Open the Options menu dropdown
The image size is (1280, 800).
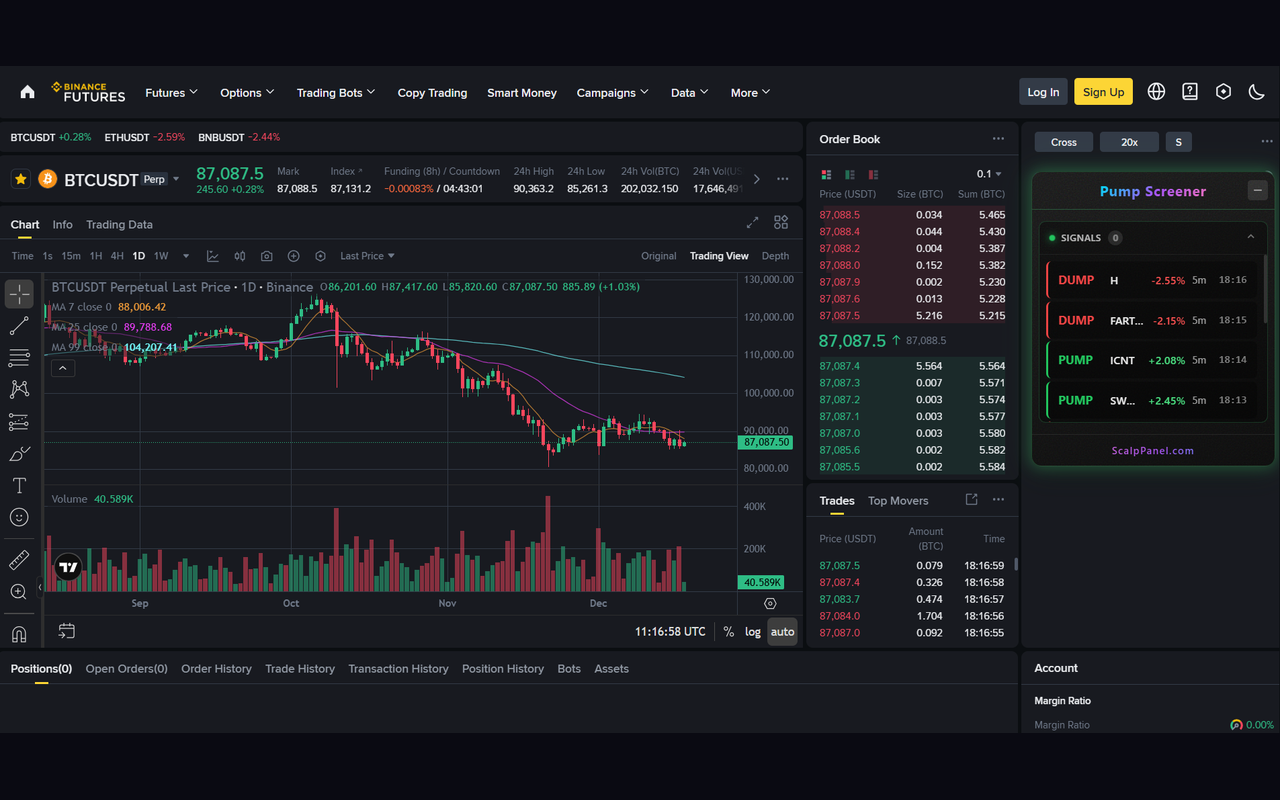click(247, 92)
